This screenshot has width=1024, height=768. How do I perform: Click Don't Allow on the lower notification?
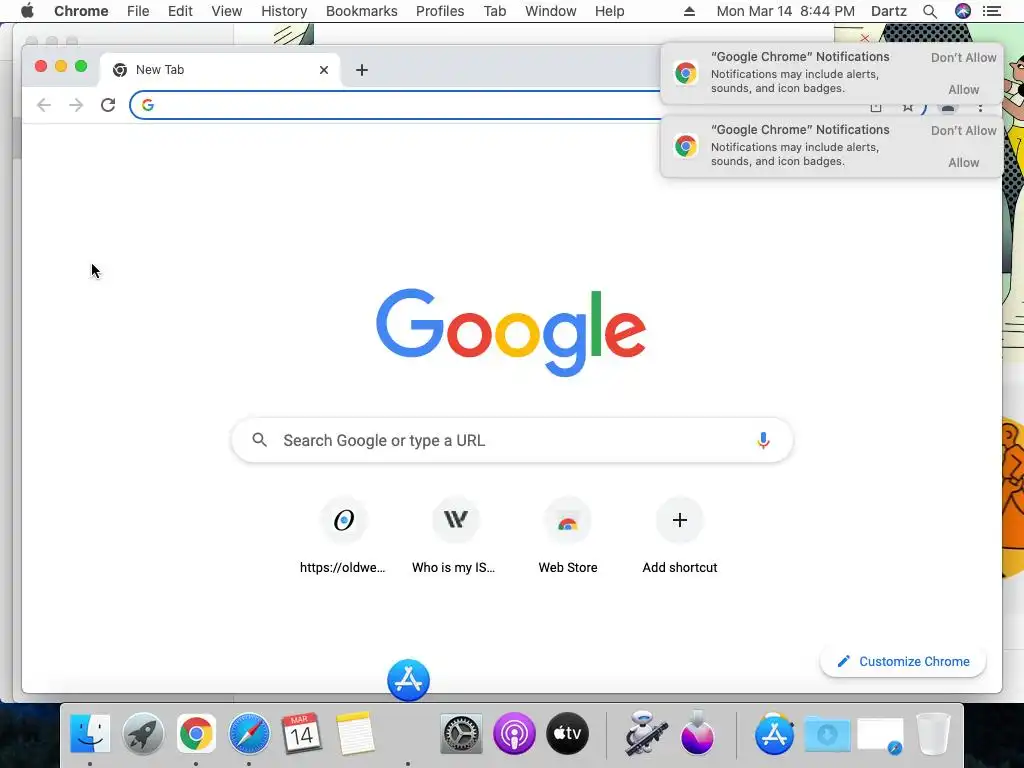[963, 131]
